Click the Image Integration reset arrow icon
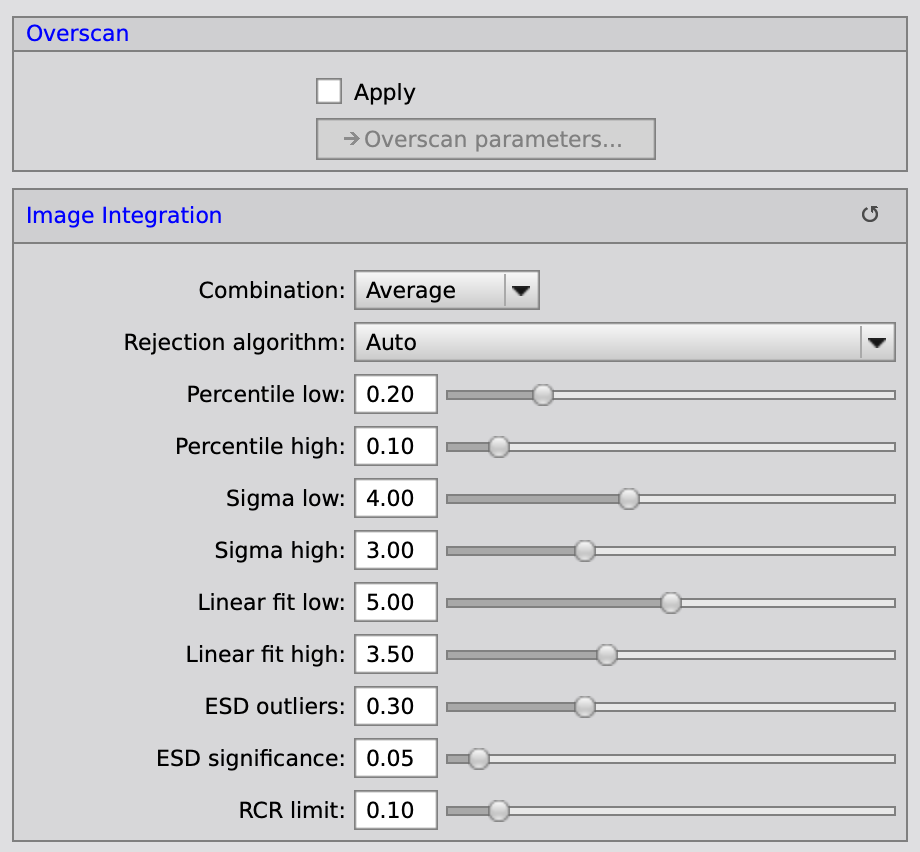 click(x=870, y=215)
